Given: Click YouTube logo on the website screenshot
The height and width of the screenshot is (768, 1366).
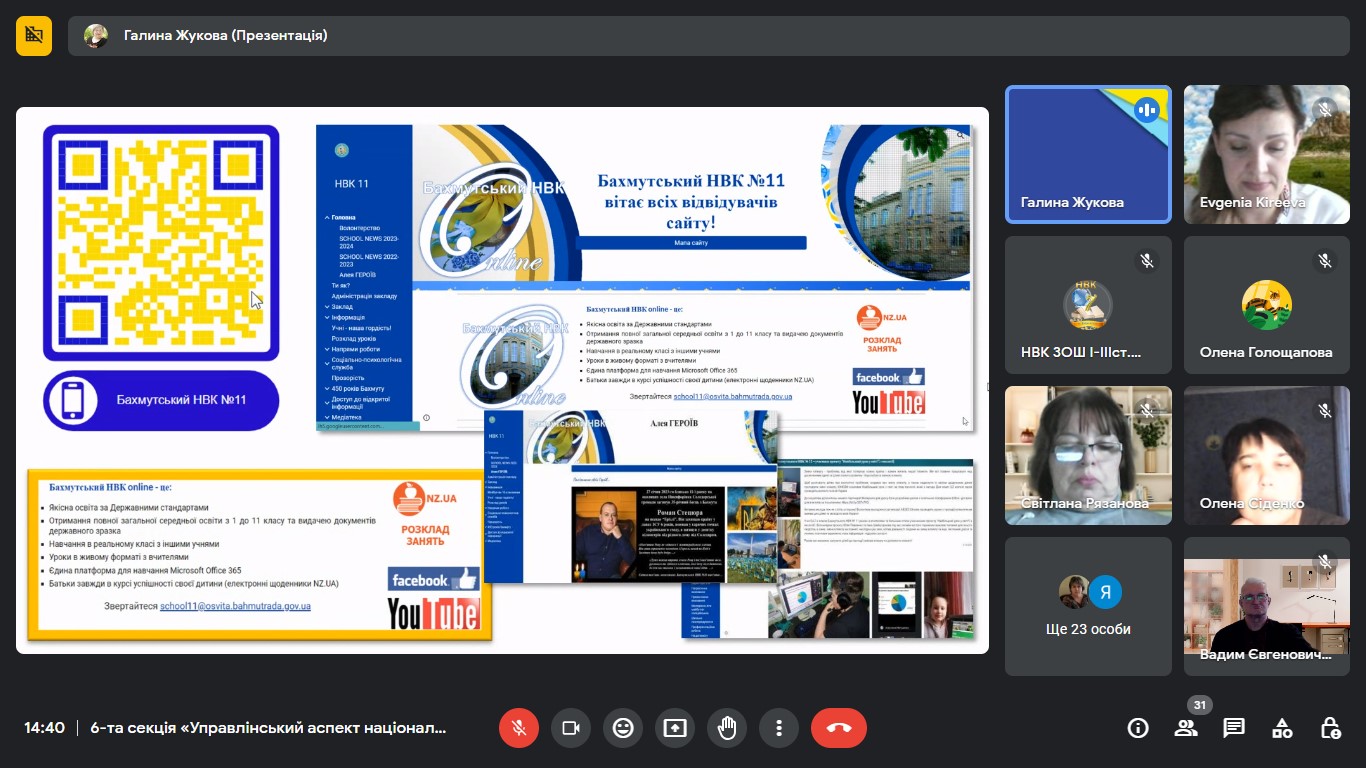Looking at the screenshot, I should pos(888,402).
